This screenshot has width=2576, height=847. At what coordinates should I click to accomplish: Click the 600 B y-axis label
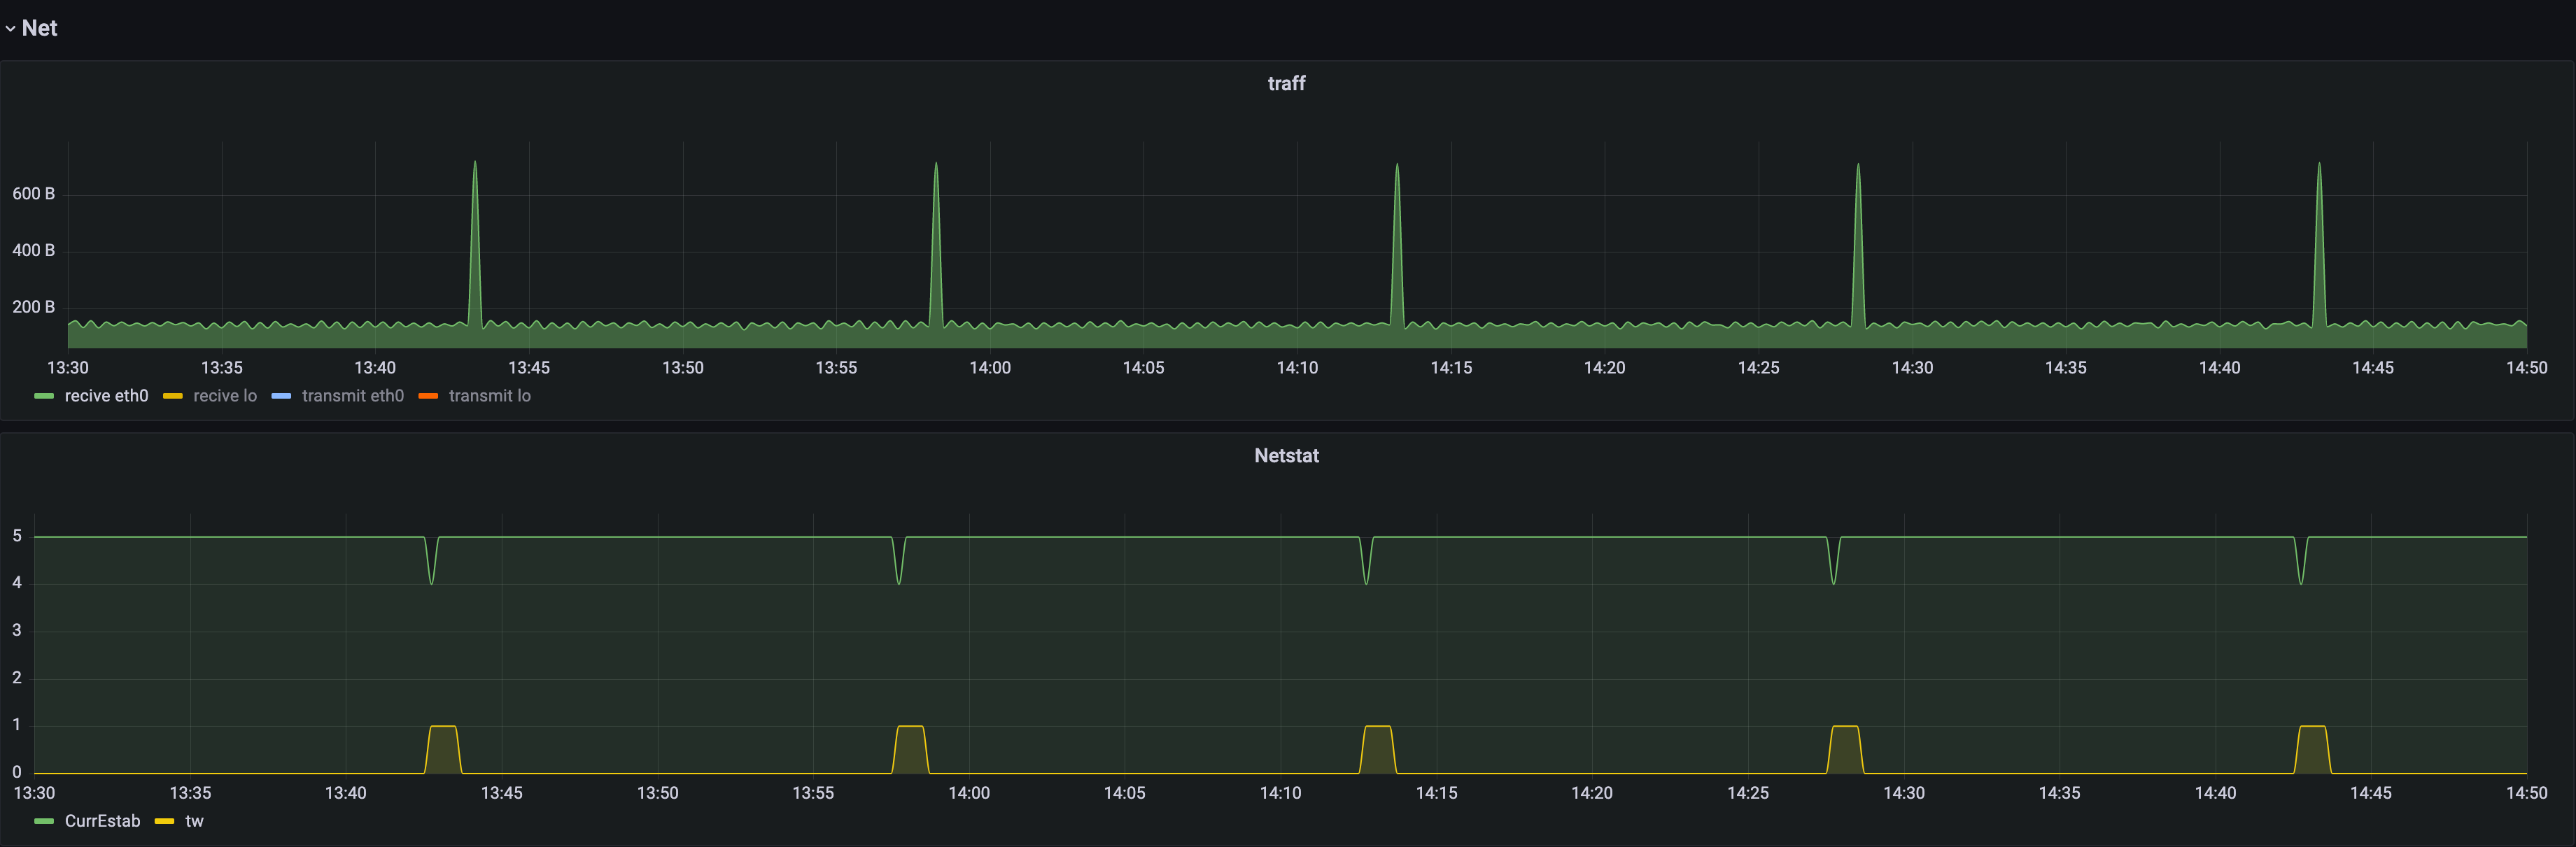pos(33,194)
